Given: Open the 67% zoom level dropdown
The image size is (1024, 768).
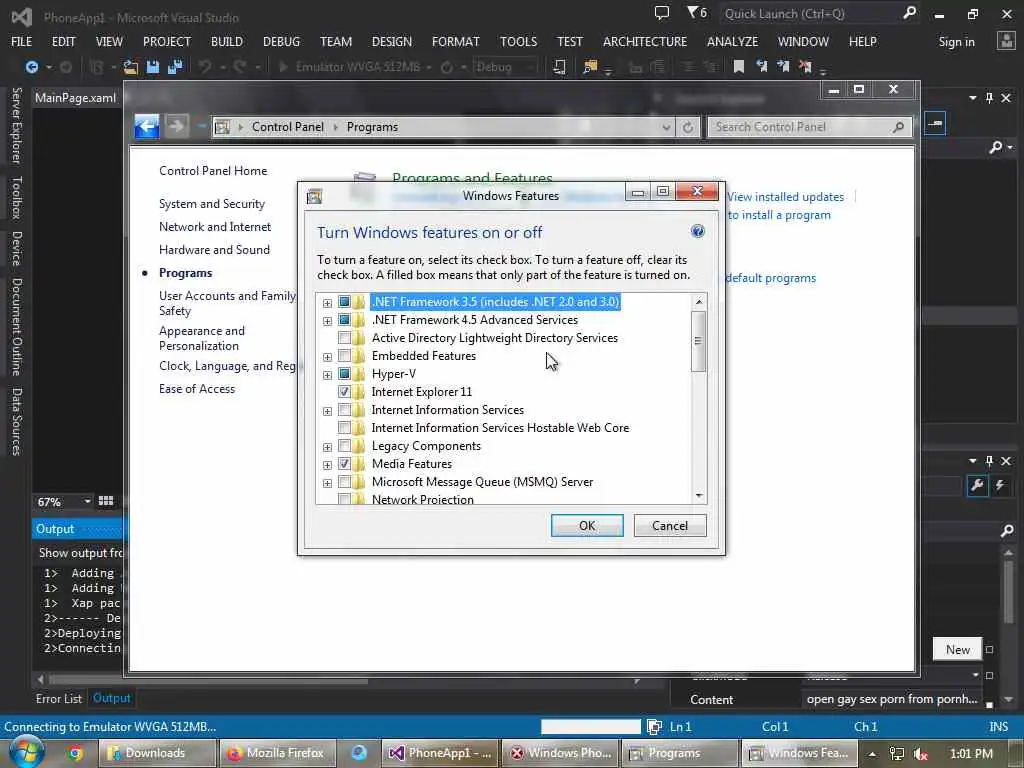Looking at the screenshot, I should tap(87, 501).
